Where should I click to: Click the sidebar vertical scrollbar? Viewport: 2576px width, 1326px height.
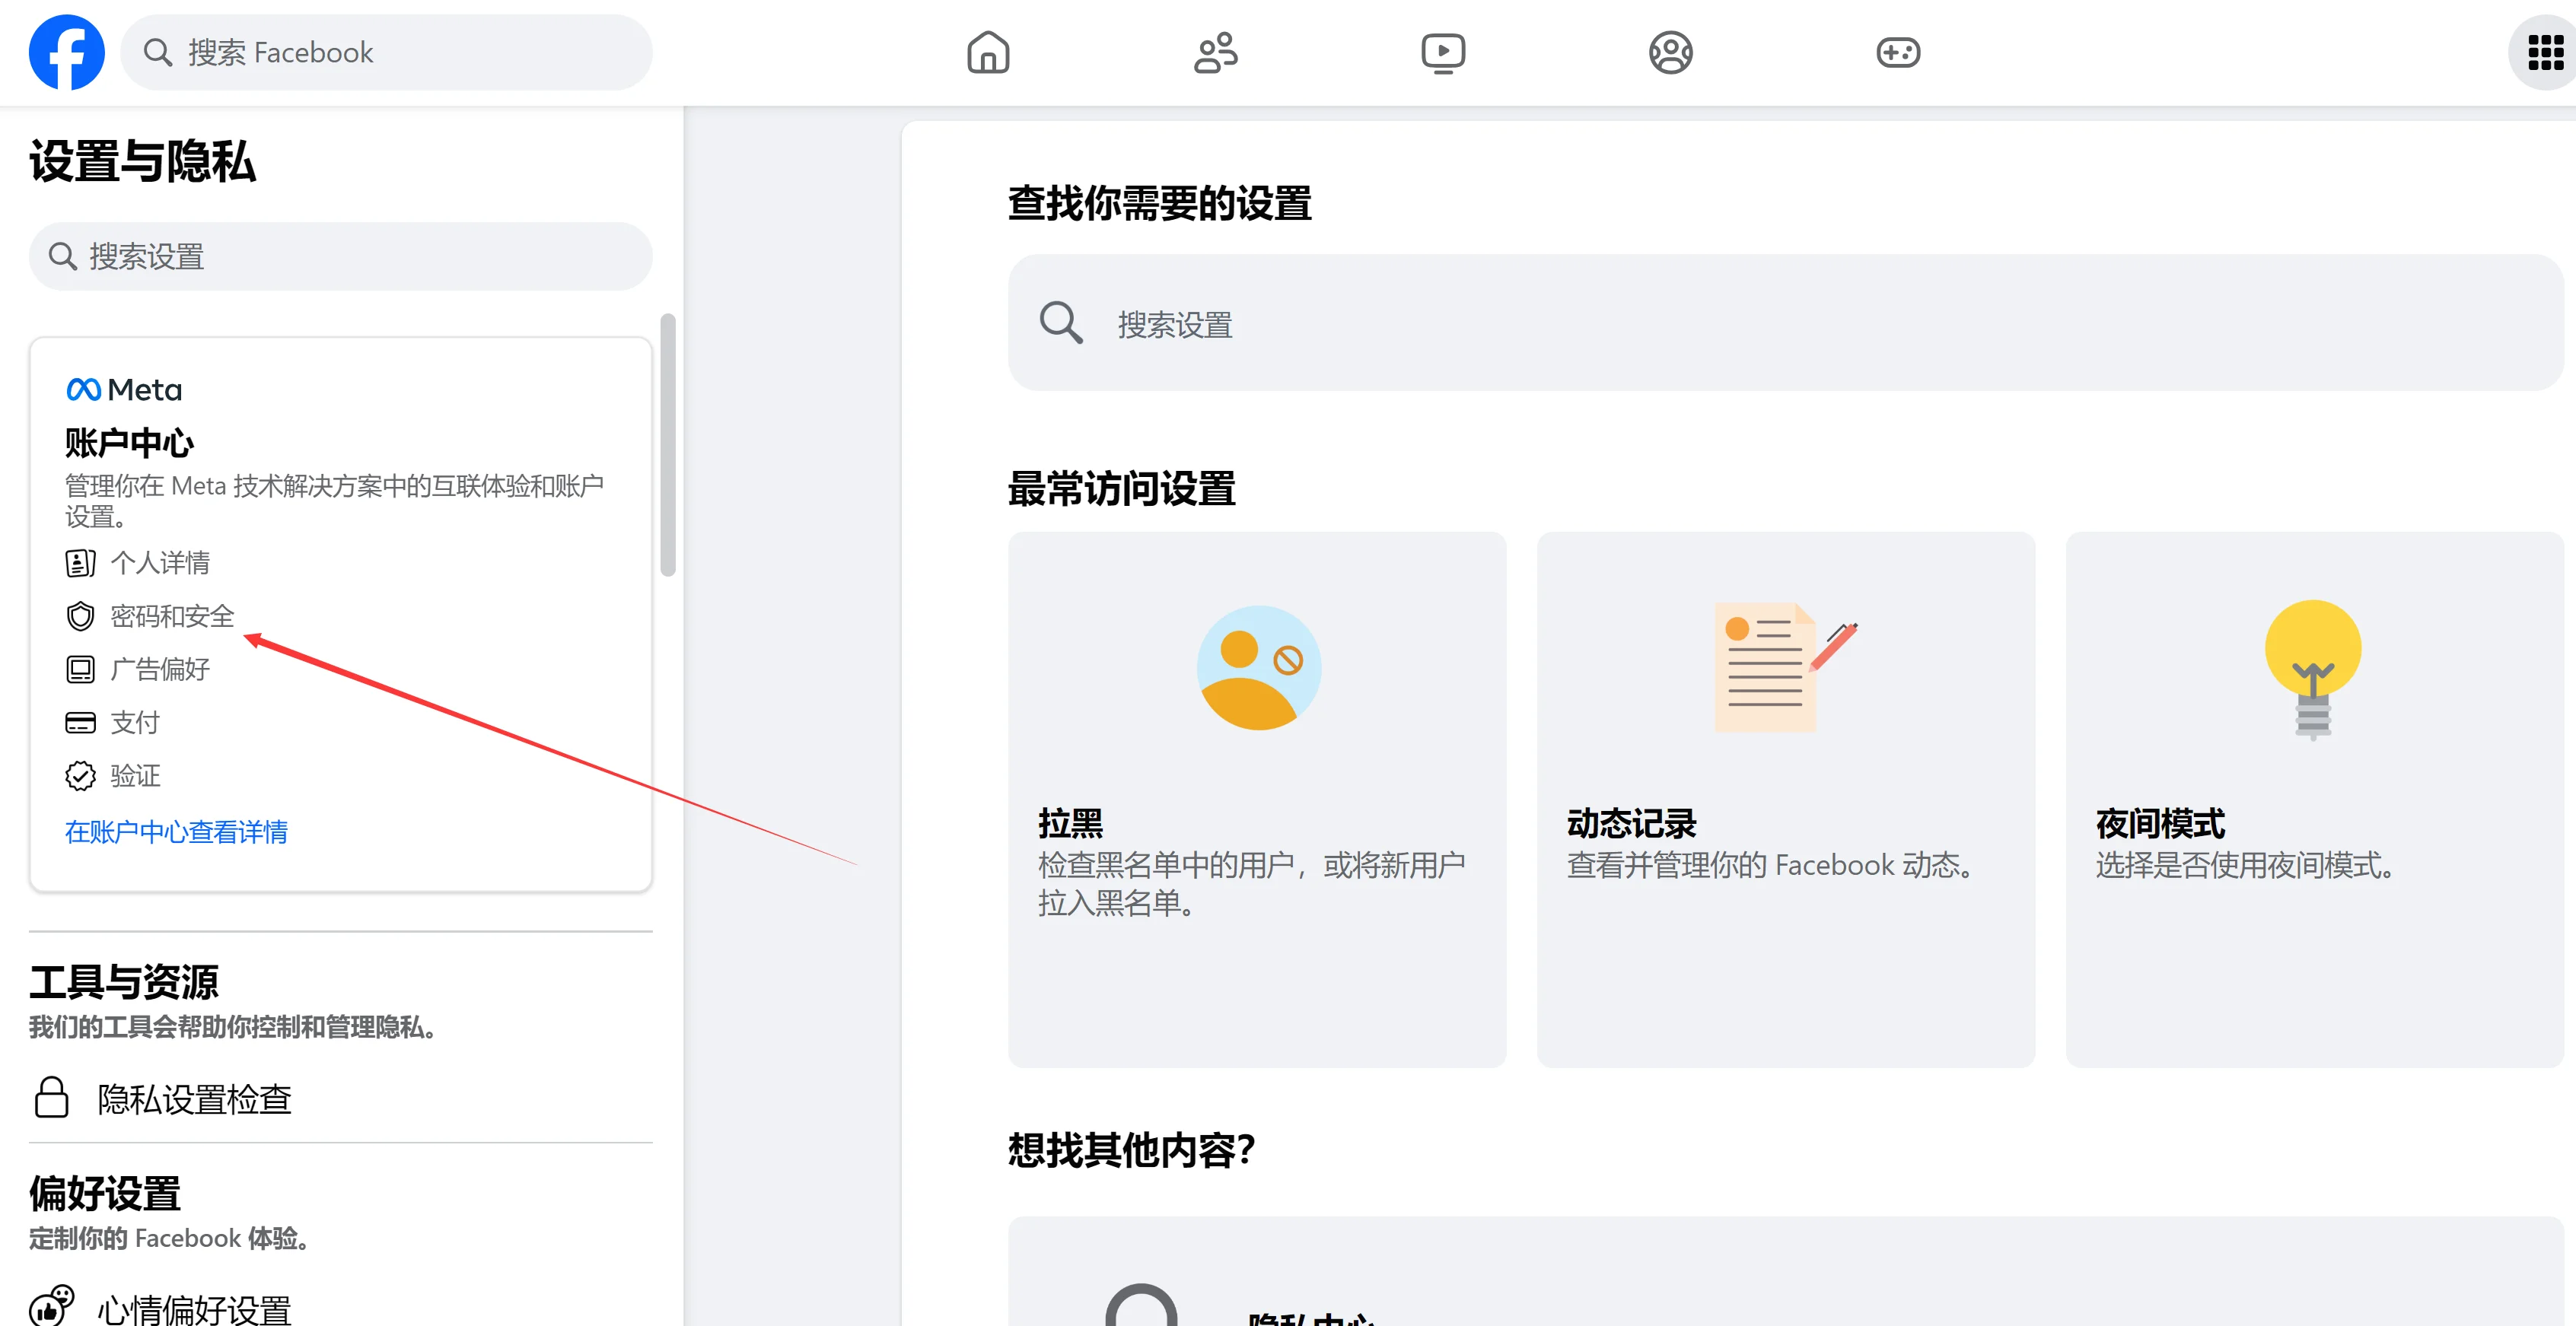(x=668, y=445)
